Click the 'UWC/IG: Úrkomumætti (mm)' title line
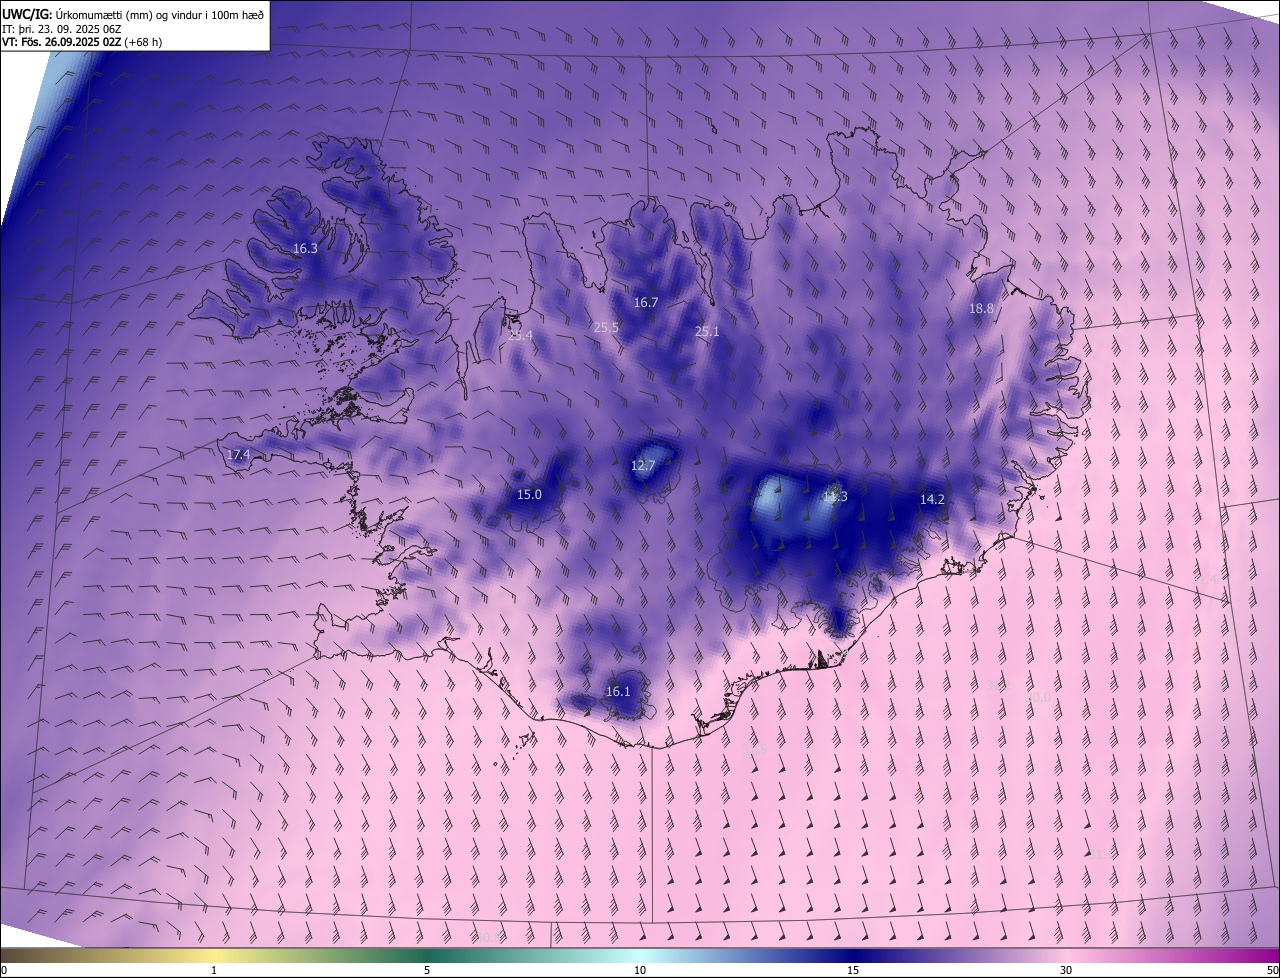The height and width of the screenshot is (978, 1280). [134, 13]
